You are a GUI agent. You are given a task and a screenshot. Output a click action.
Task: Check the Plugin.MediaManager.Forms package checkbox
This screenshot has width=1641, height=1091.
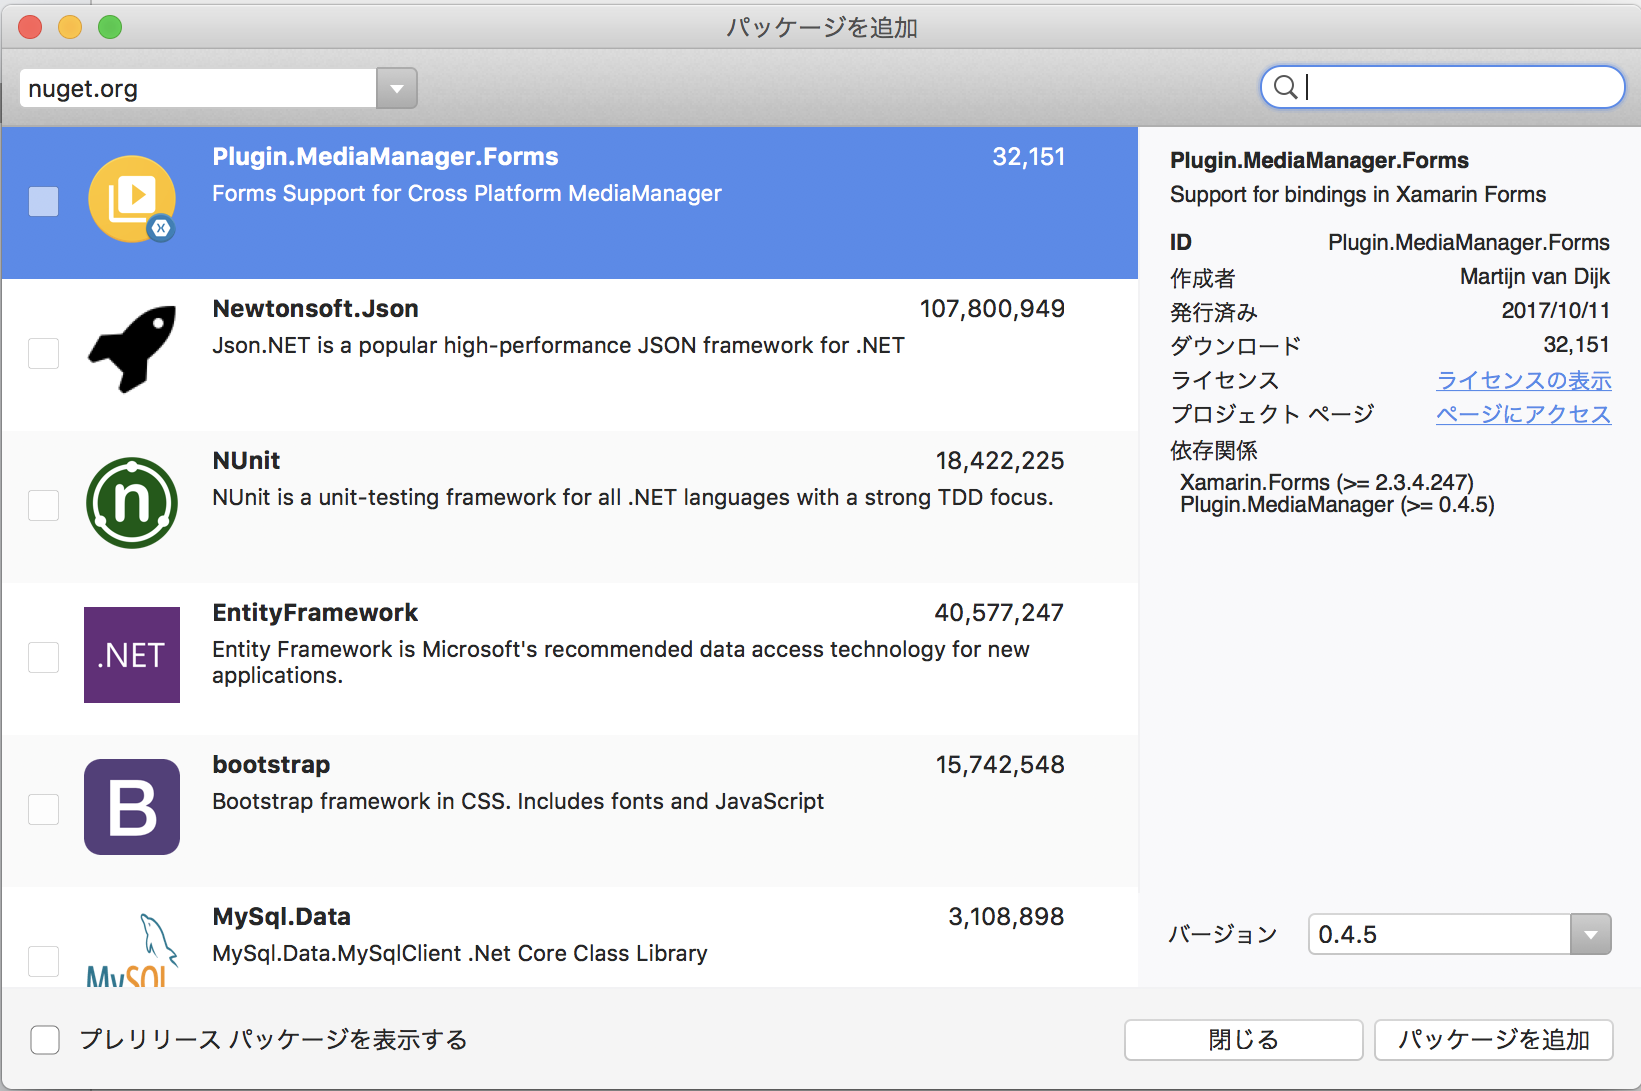[x=44, y=202]
